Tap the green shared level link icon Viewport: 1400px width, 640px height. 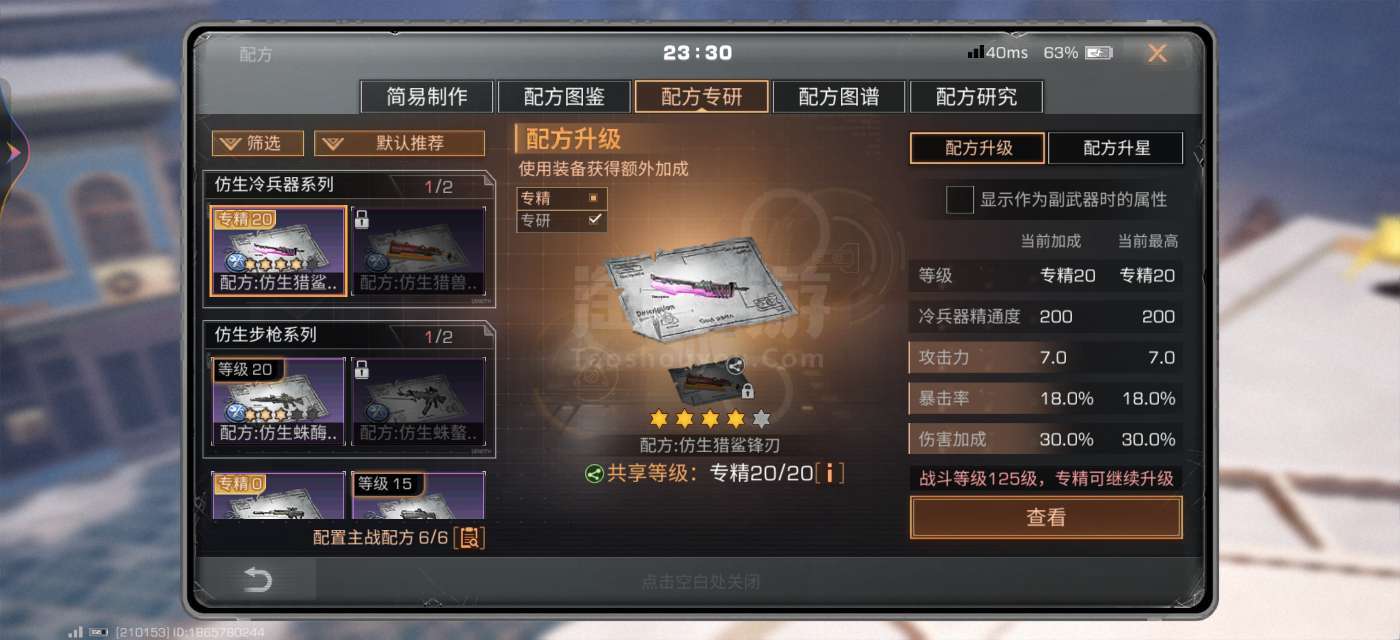click(x=594, y=473)
